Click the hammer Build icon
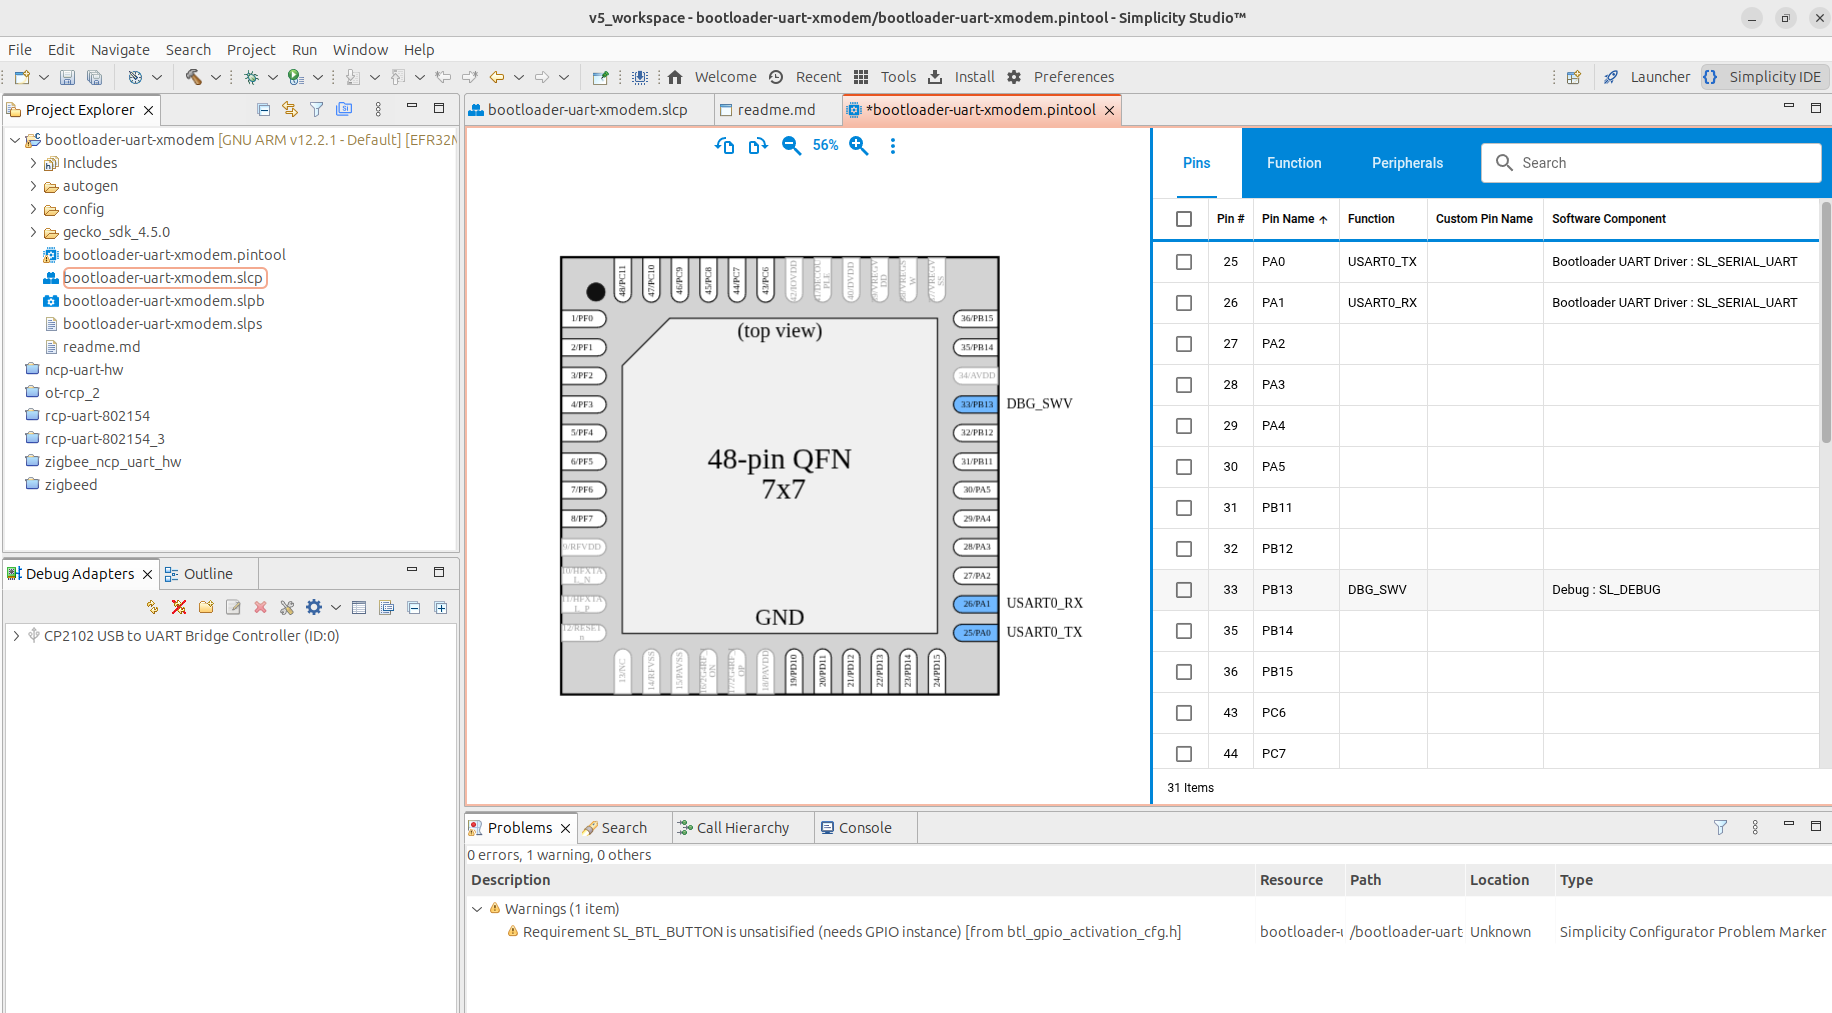The height and width of the screenshot is (1013, 1832). pyautogui.click(x=195, y=76)
